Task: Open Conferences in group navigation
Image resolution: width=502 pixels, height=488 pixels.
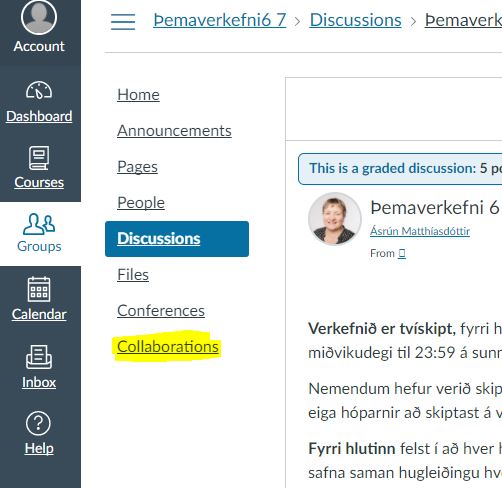Action: click(161, 311)
